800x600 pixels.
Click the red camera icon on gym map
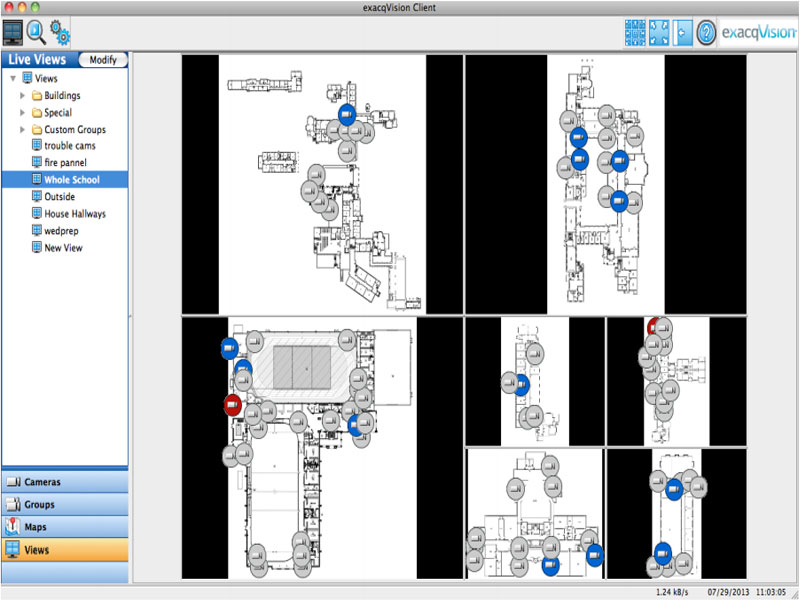click(232, 405)
